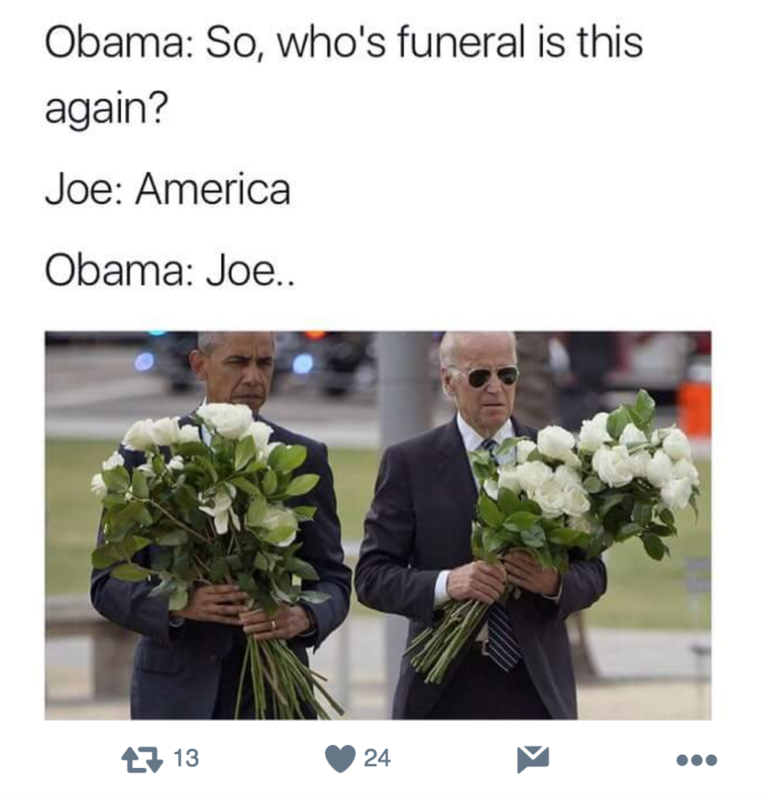Tap the gray pole between the two men
The image size is (768, 800).
point(403,388)
